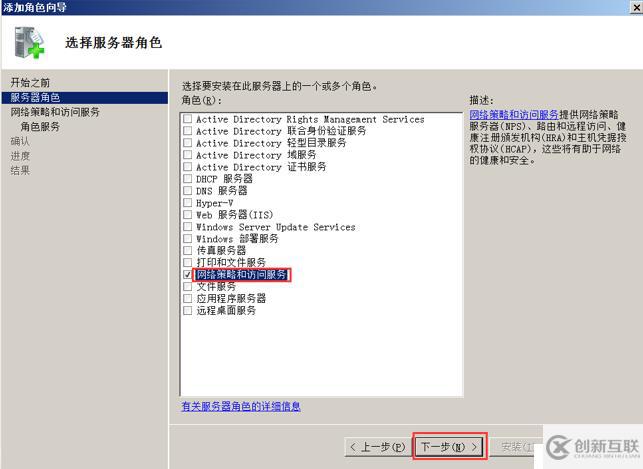This screenshot has height=469, width=643.
Task: Tick the 传真服务器 checkbox
Action: coord(187,250)
